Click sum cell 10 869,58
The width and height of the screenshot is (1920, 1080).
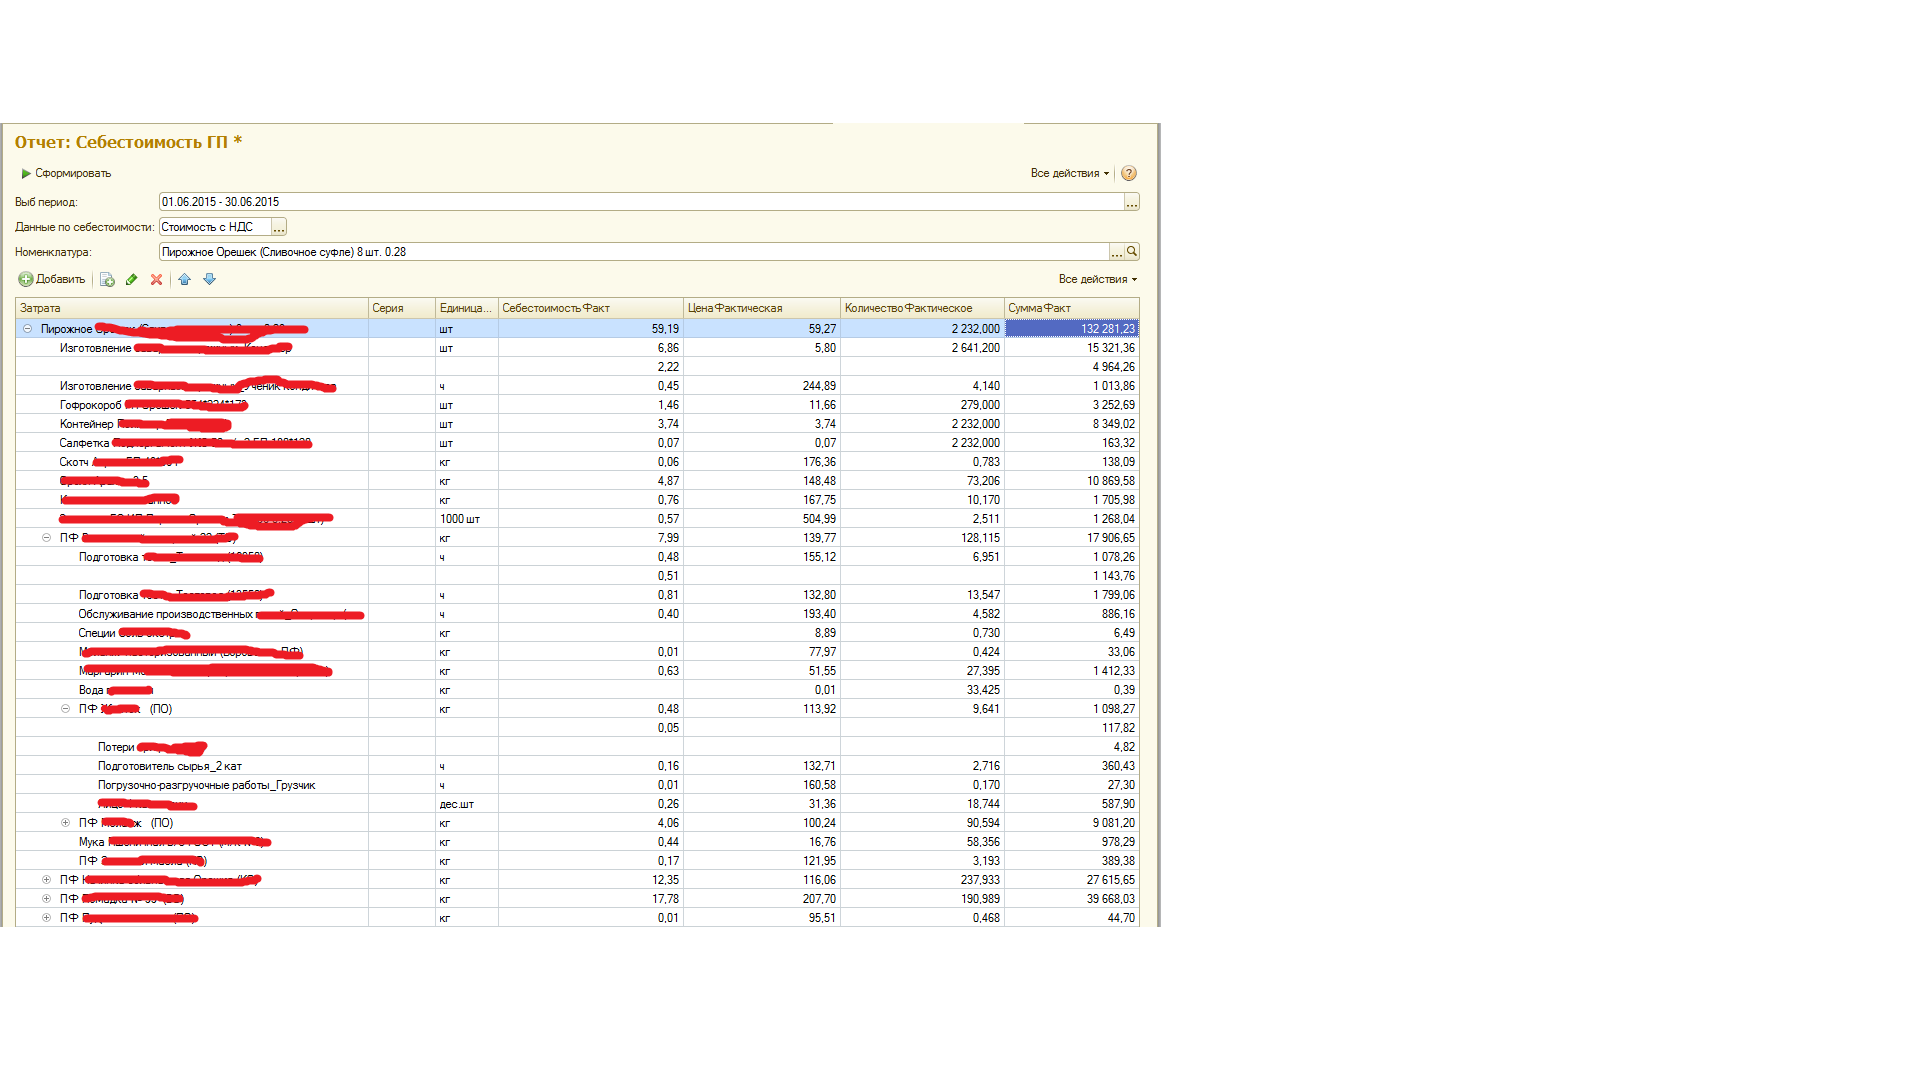1072,481
